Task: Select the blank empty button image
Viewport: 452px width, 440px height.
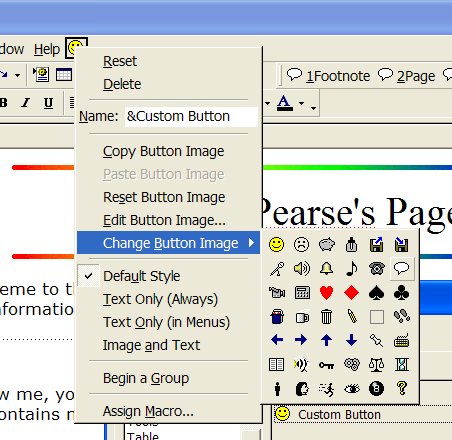Action: [376, 317]
